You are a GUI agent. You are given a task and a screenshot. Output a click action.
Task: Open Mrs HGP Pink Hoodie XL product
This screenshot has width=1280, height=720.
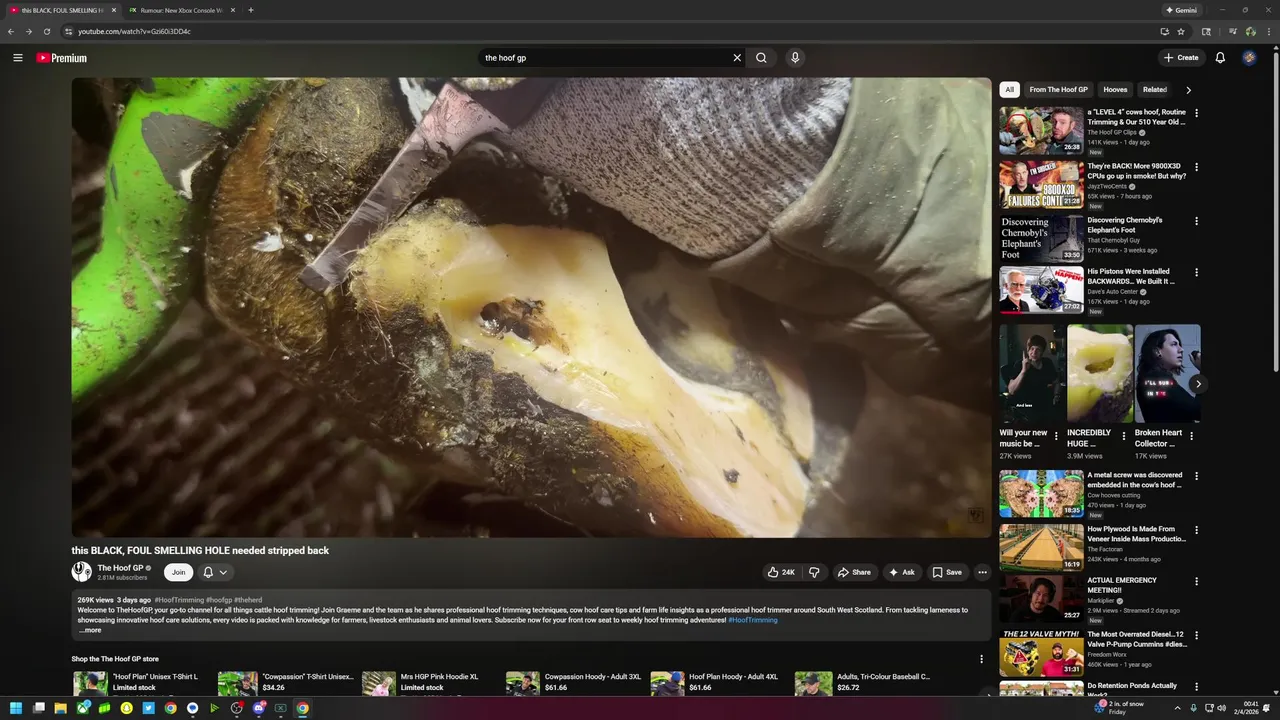tap(430, 683)
